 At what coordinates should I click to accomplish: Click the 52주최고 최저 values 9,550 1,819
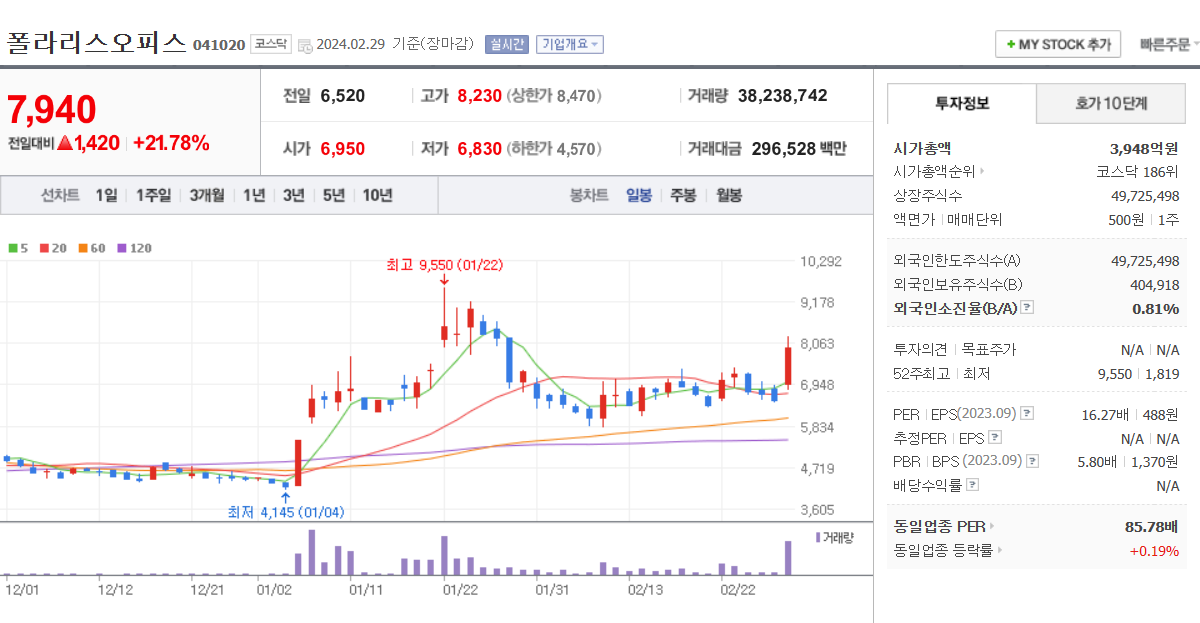coord(1139,373)
